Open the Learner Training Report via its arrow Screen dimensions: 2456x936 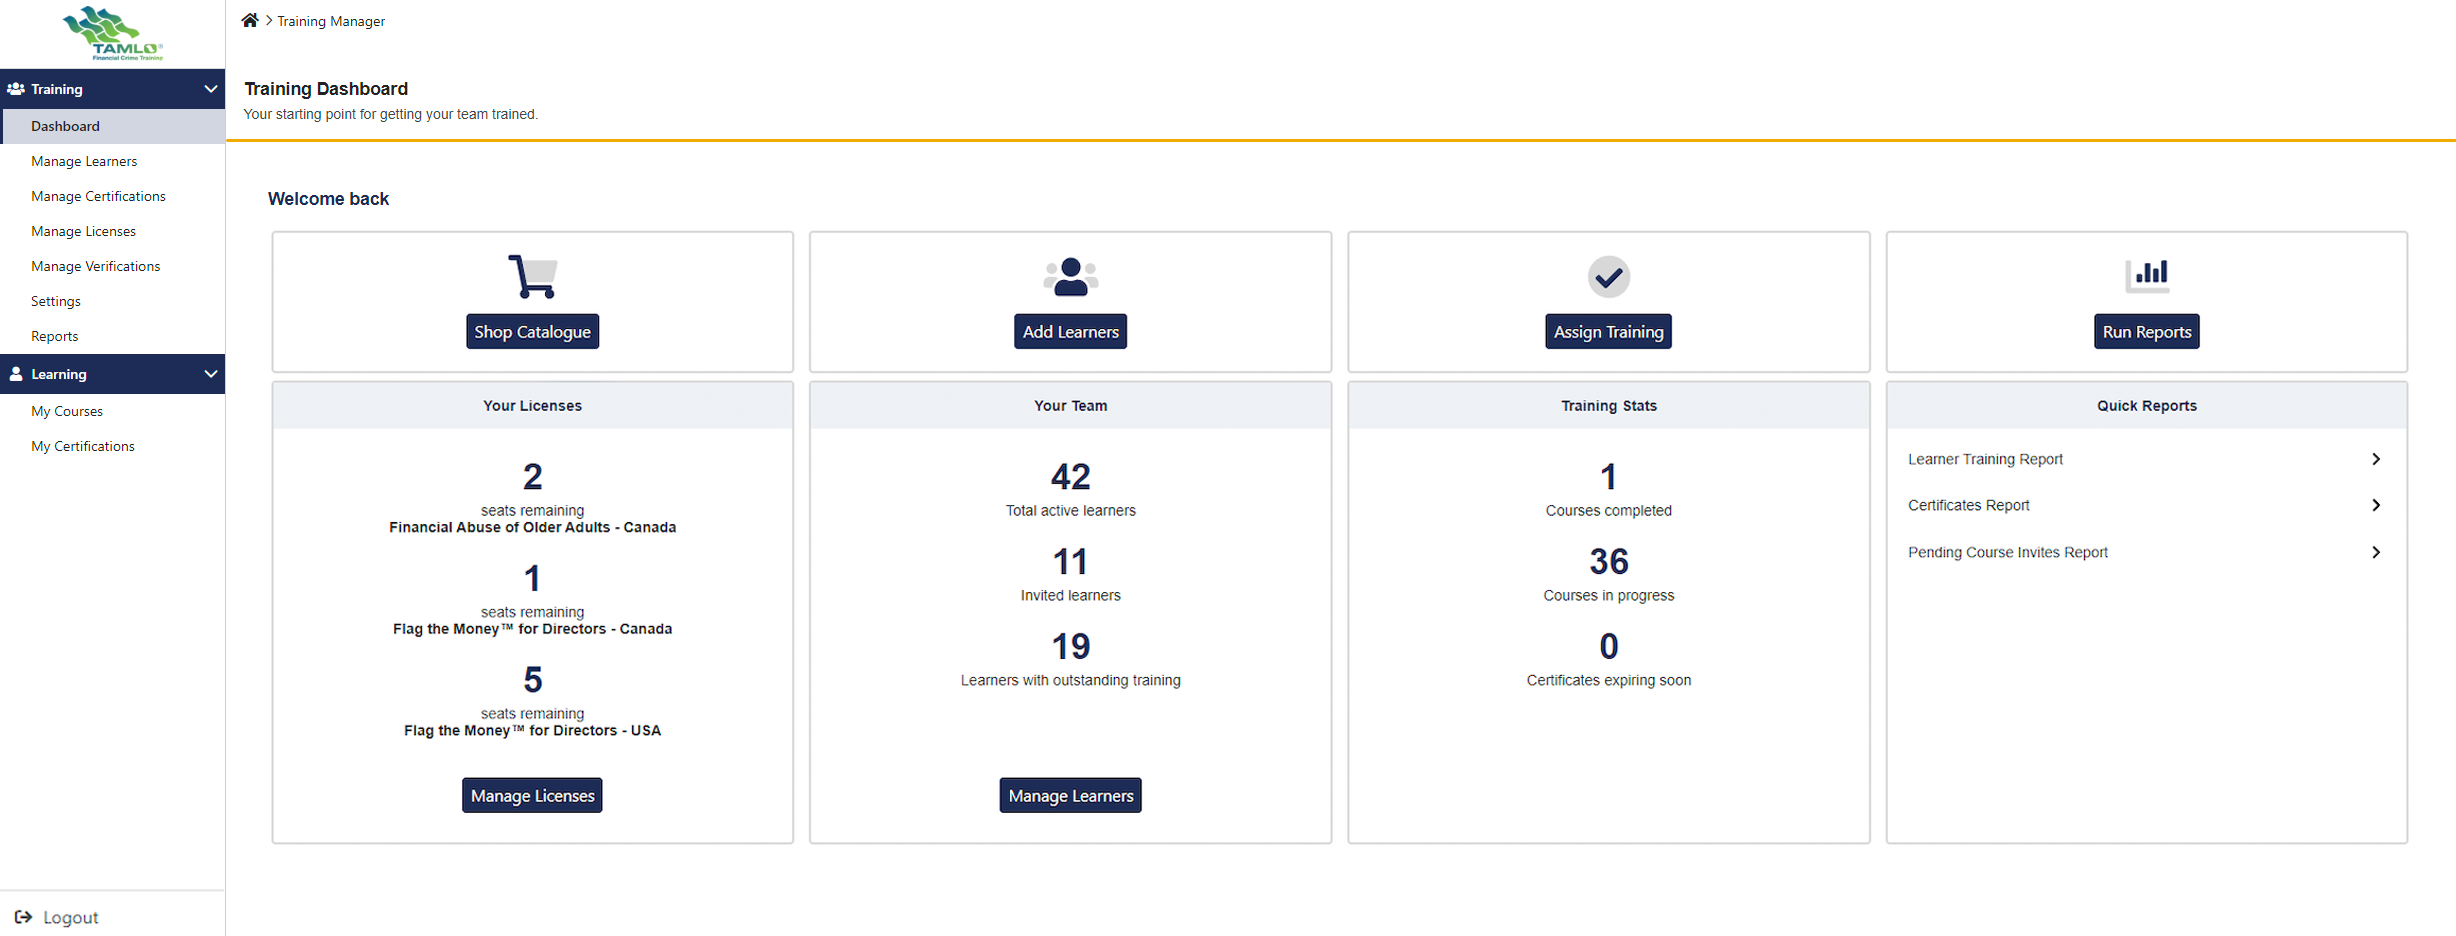2376,458
